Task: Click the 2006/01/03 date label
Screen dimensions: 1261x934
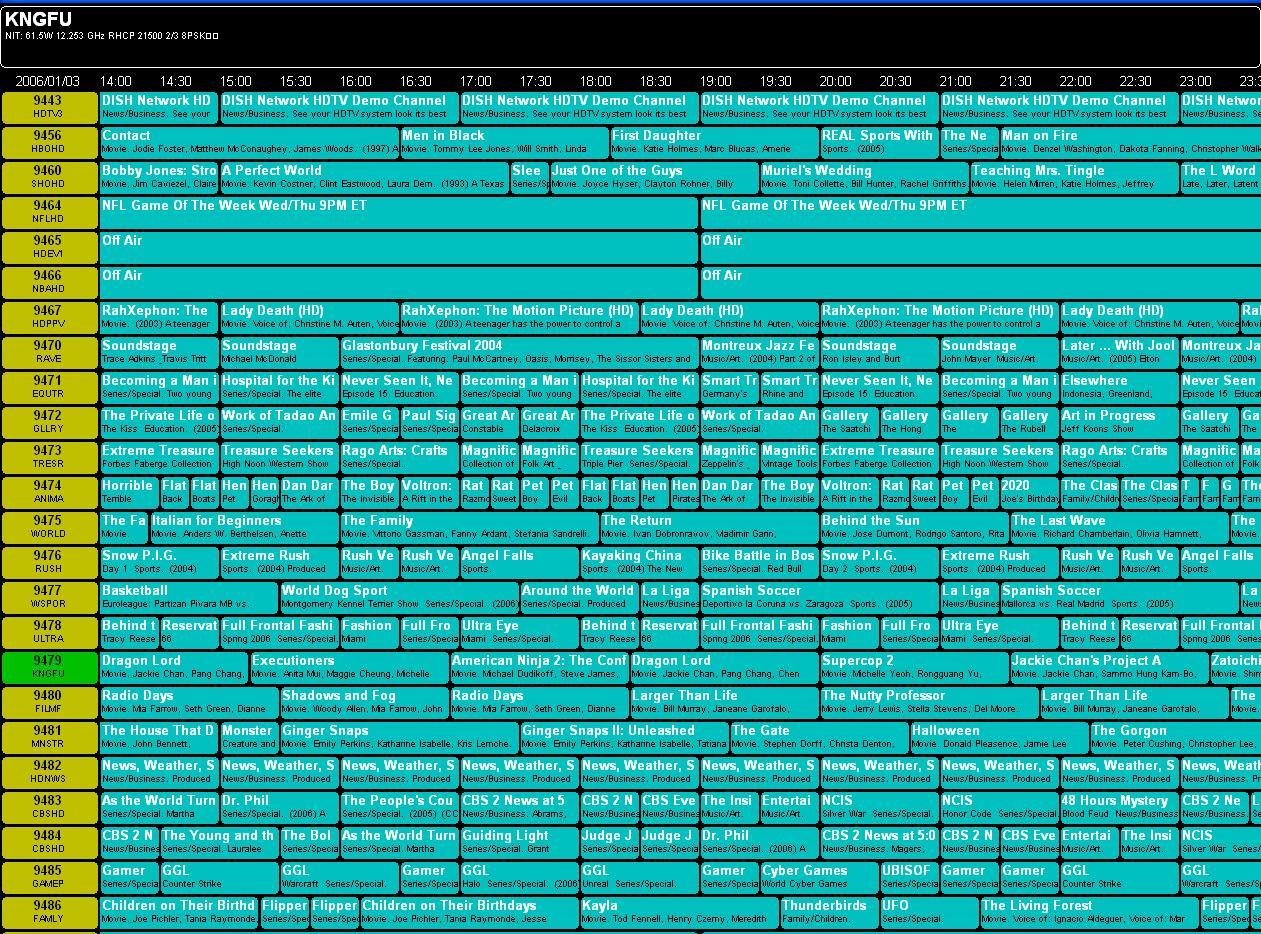Action: (47, 81)
